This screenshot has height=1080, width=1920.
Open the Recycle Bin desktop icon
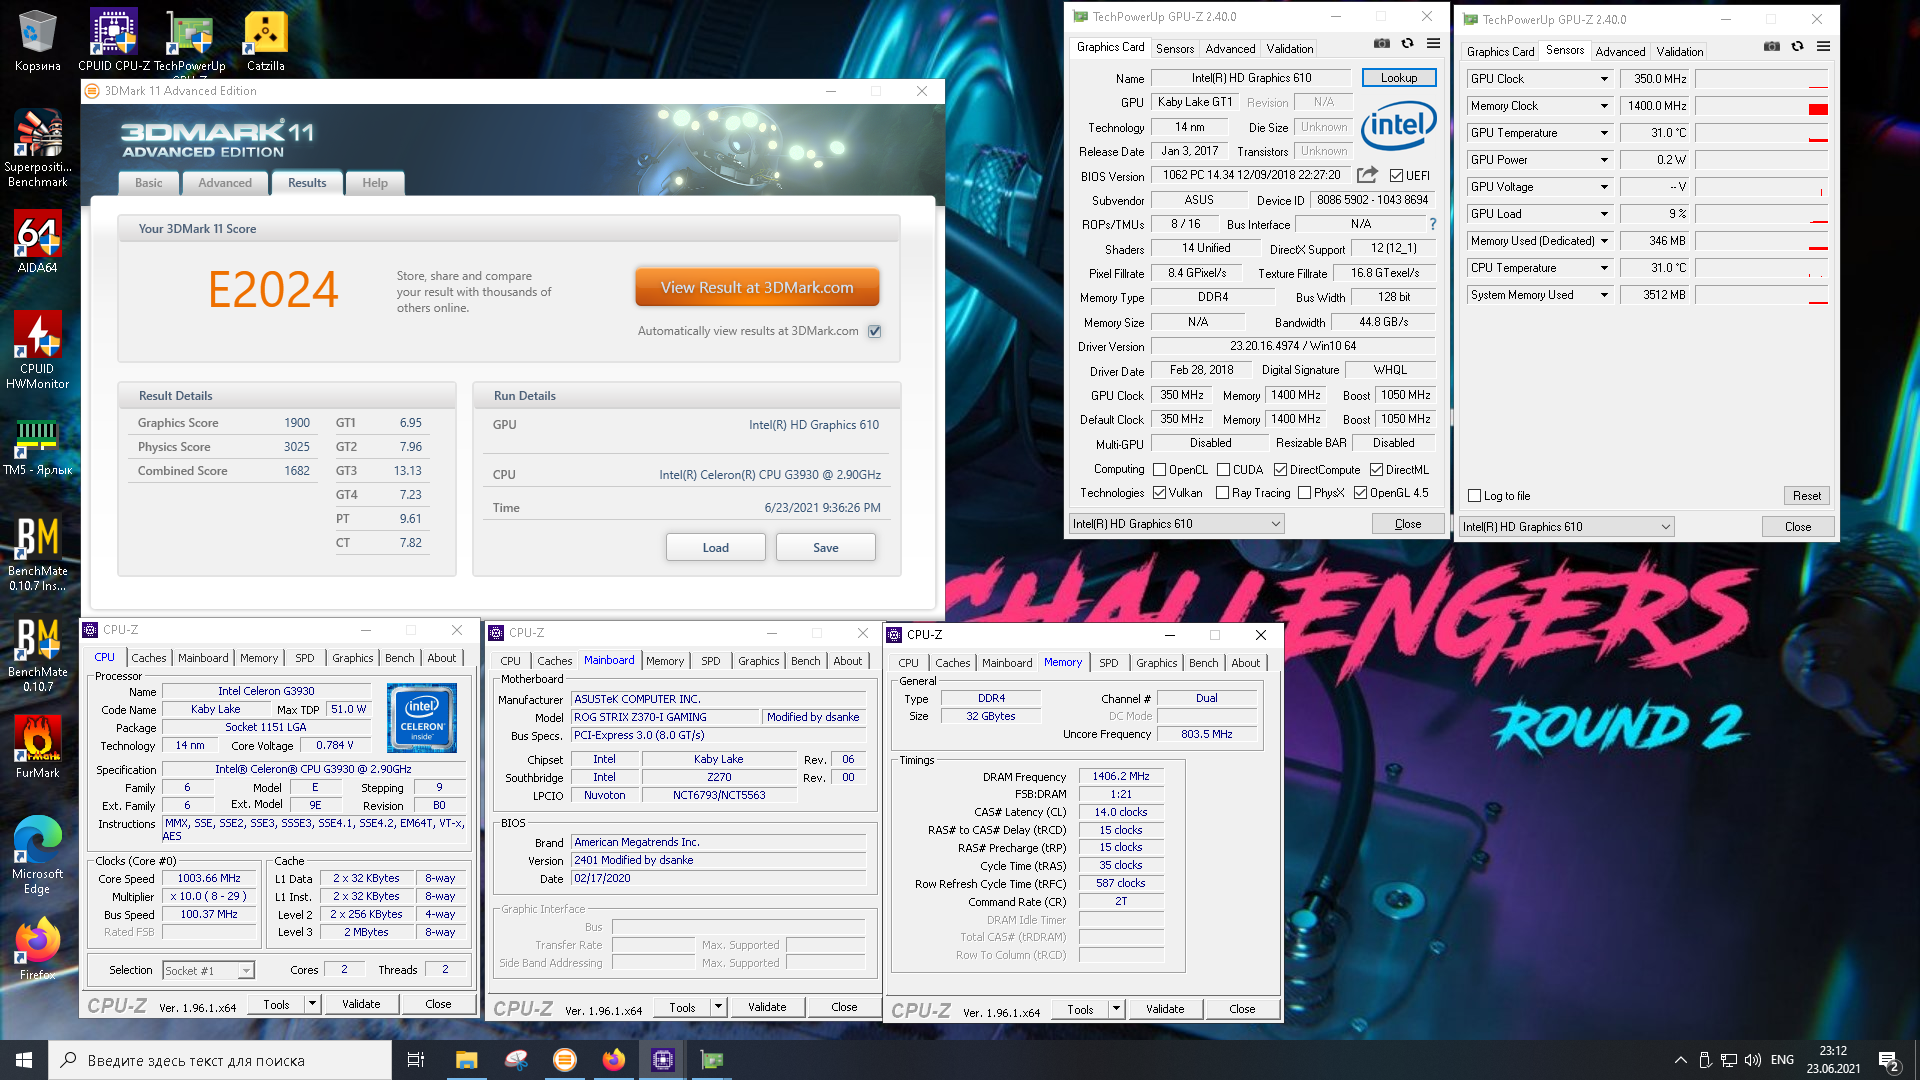point(37,40)
